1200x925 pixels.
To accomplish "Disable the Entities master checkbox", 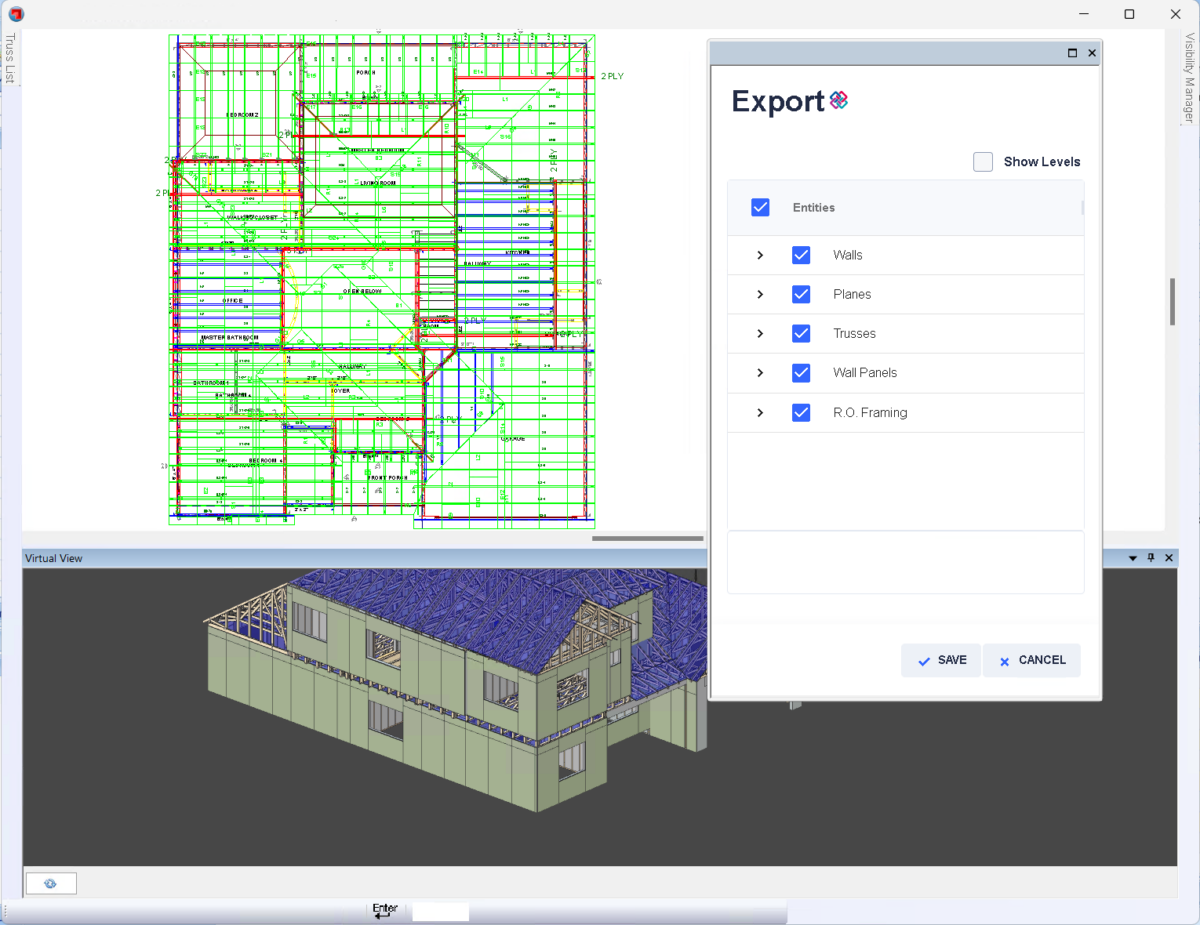I will click(x=760, y=207).
